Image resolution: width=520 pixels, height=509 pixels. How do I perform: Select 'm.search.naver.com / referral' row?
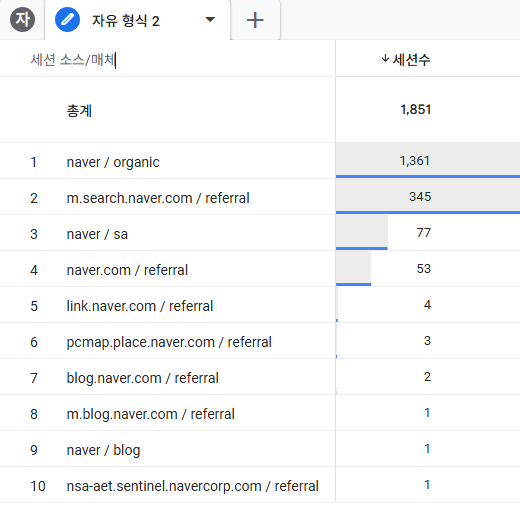(x=158, y=198)
